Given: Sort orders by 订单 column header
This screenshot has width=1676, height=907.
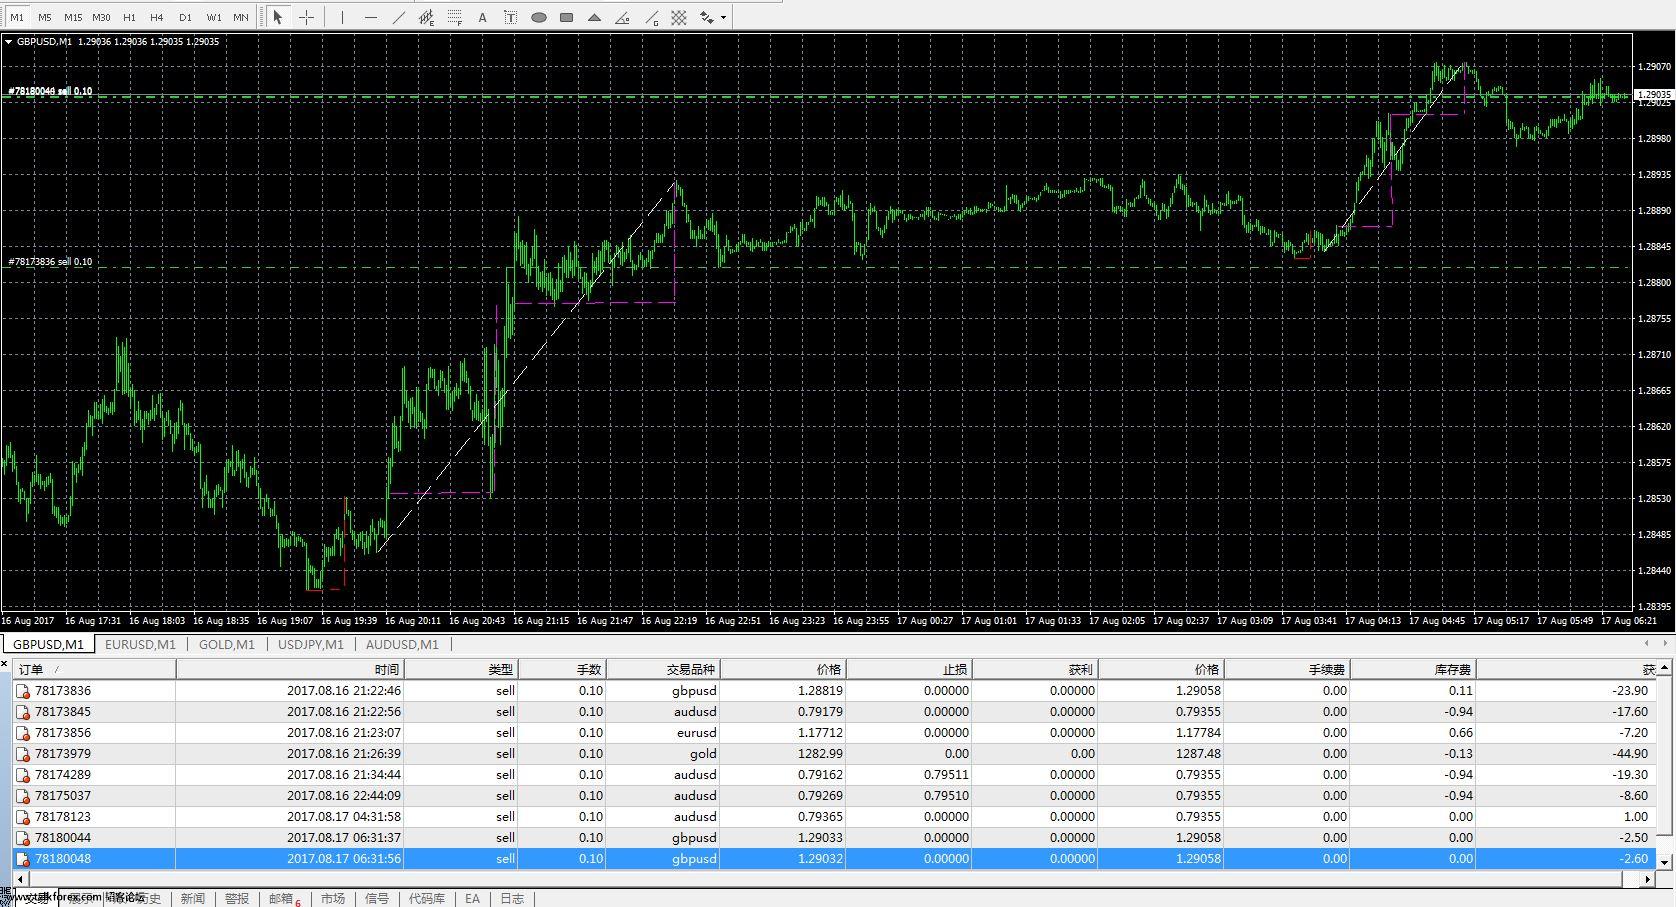Looking at the screenshot, I should tap(94, 669).
